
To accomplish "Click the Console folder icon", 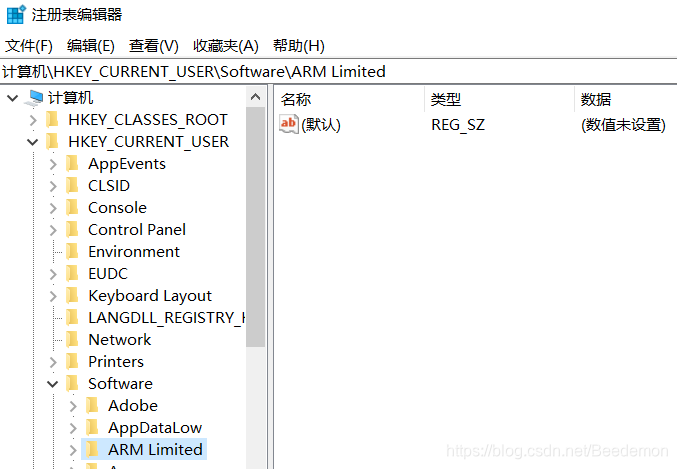I will coord(73,208).
